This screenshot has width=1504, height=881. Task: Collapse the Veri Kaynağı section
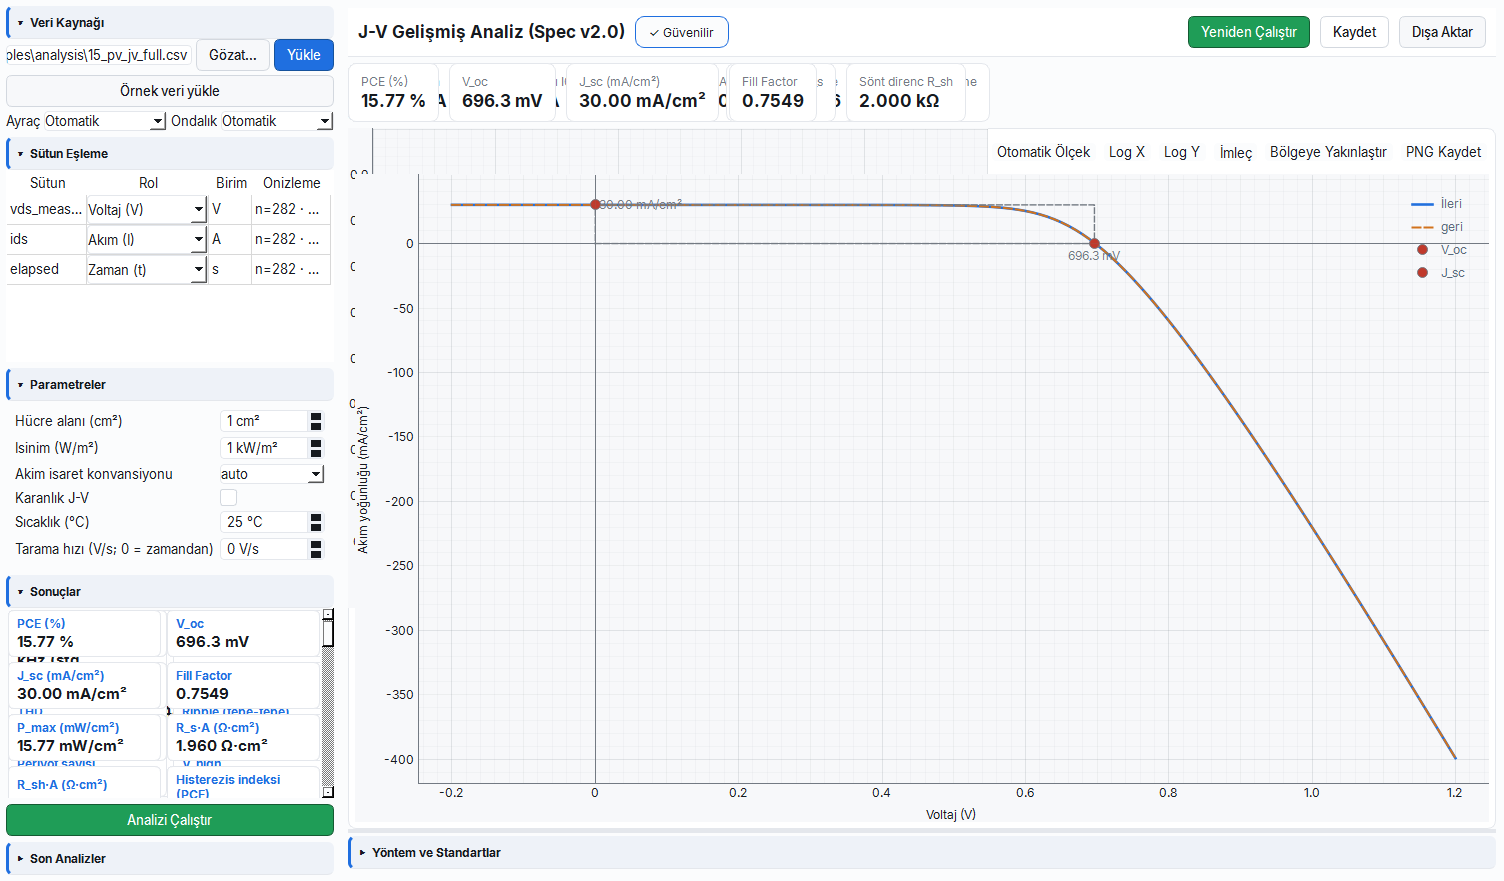point(170,22)
